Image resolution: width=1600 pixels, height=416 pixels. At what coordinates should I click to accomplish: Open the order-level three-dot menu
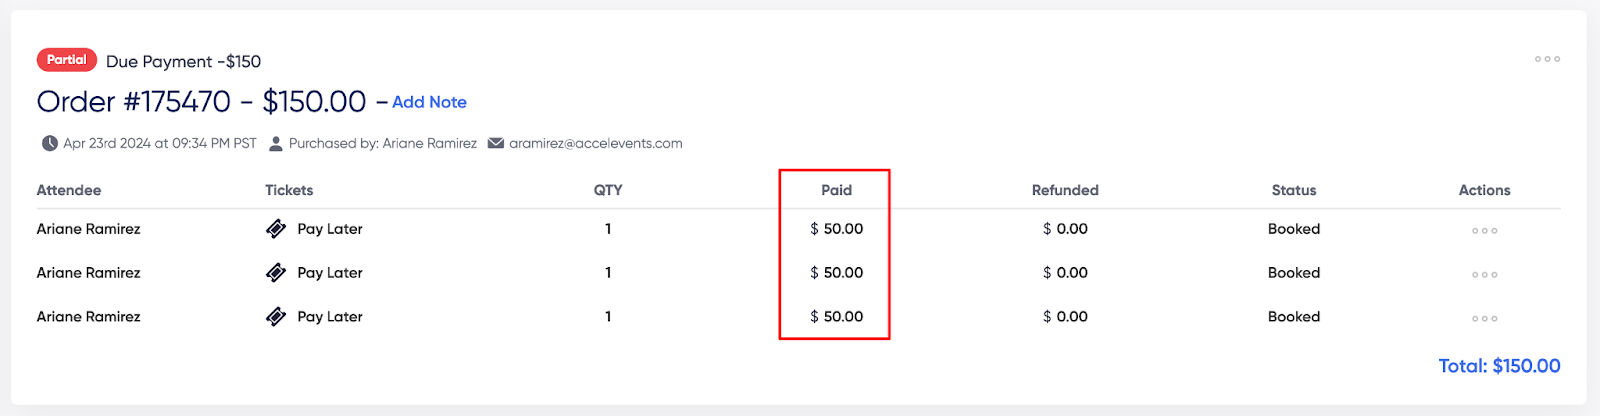pyautogui.click(x=1547, y=59)
